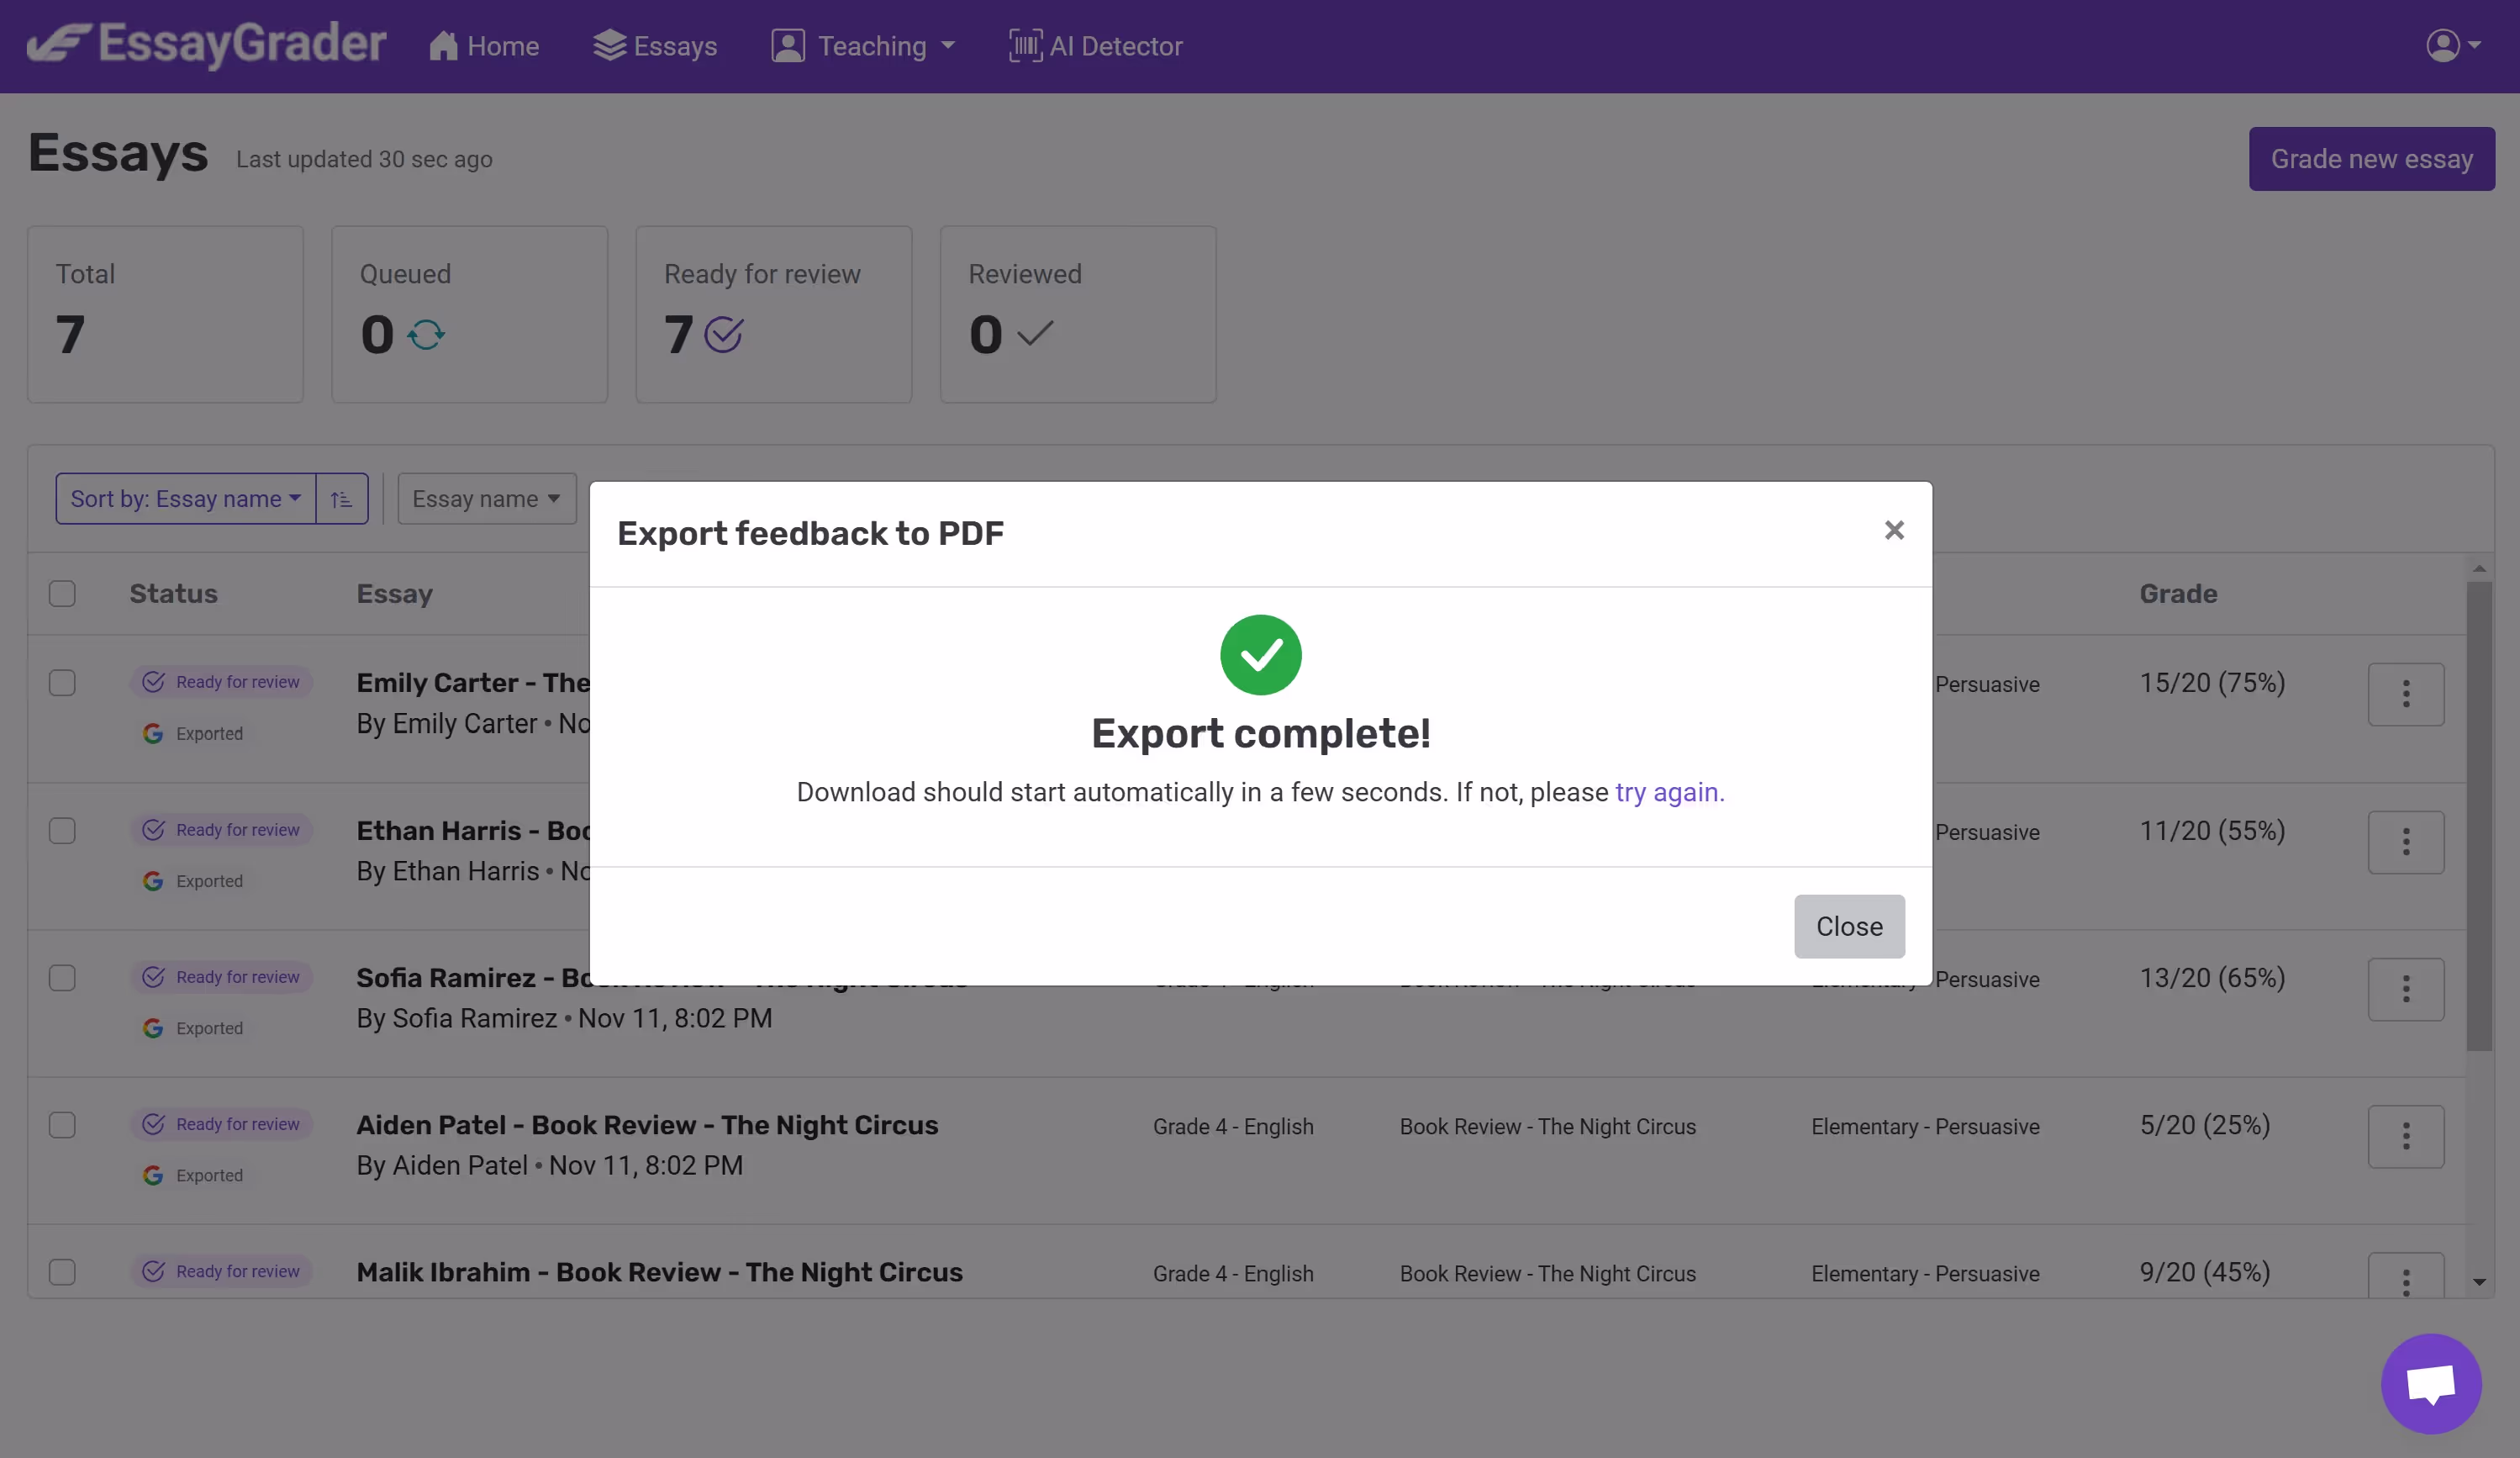2520x1458 pixels.
Task: Click the Close button in dialog
Action: (x=1849, y=926)
